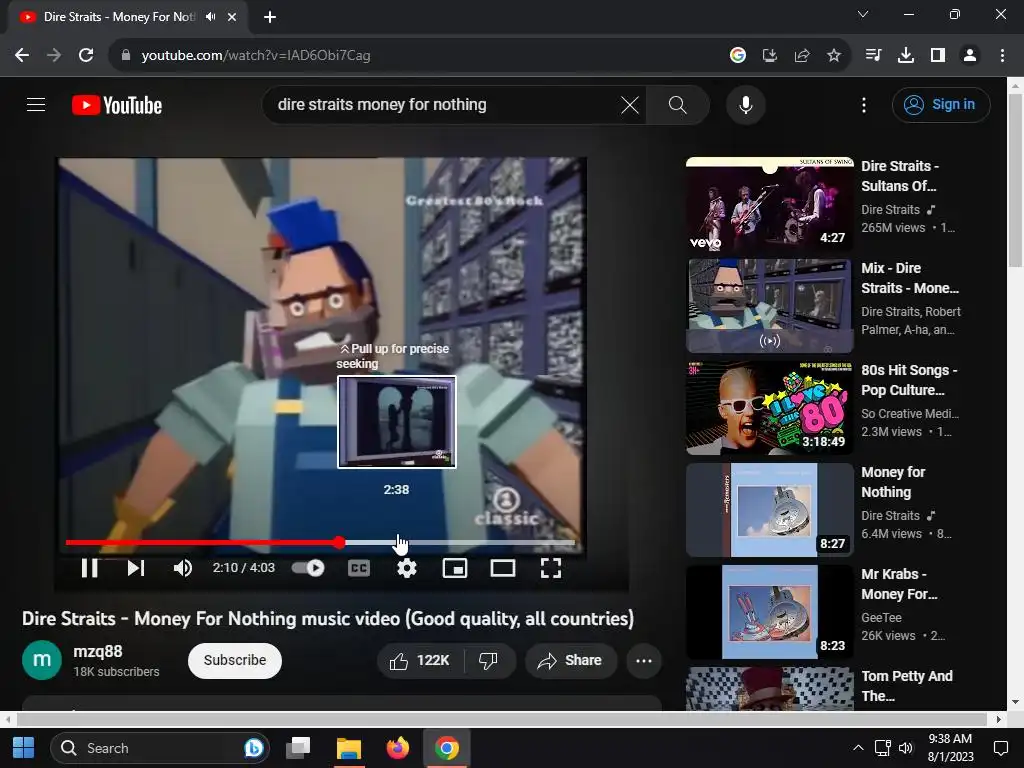Click the Windows taskbar Search box

[x=160, y=748]
